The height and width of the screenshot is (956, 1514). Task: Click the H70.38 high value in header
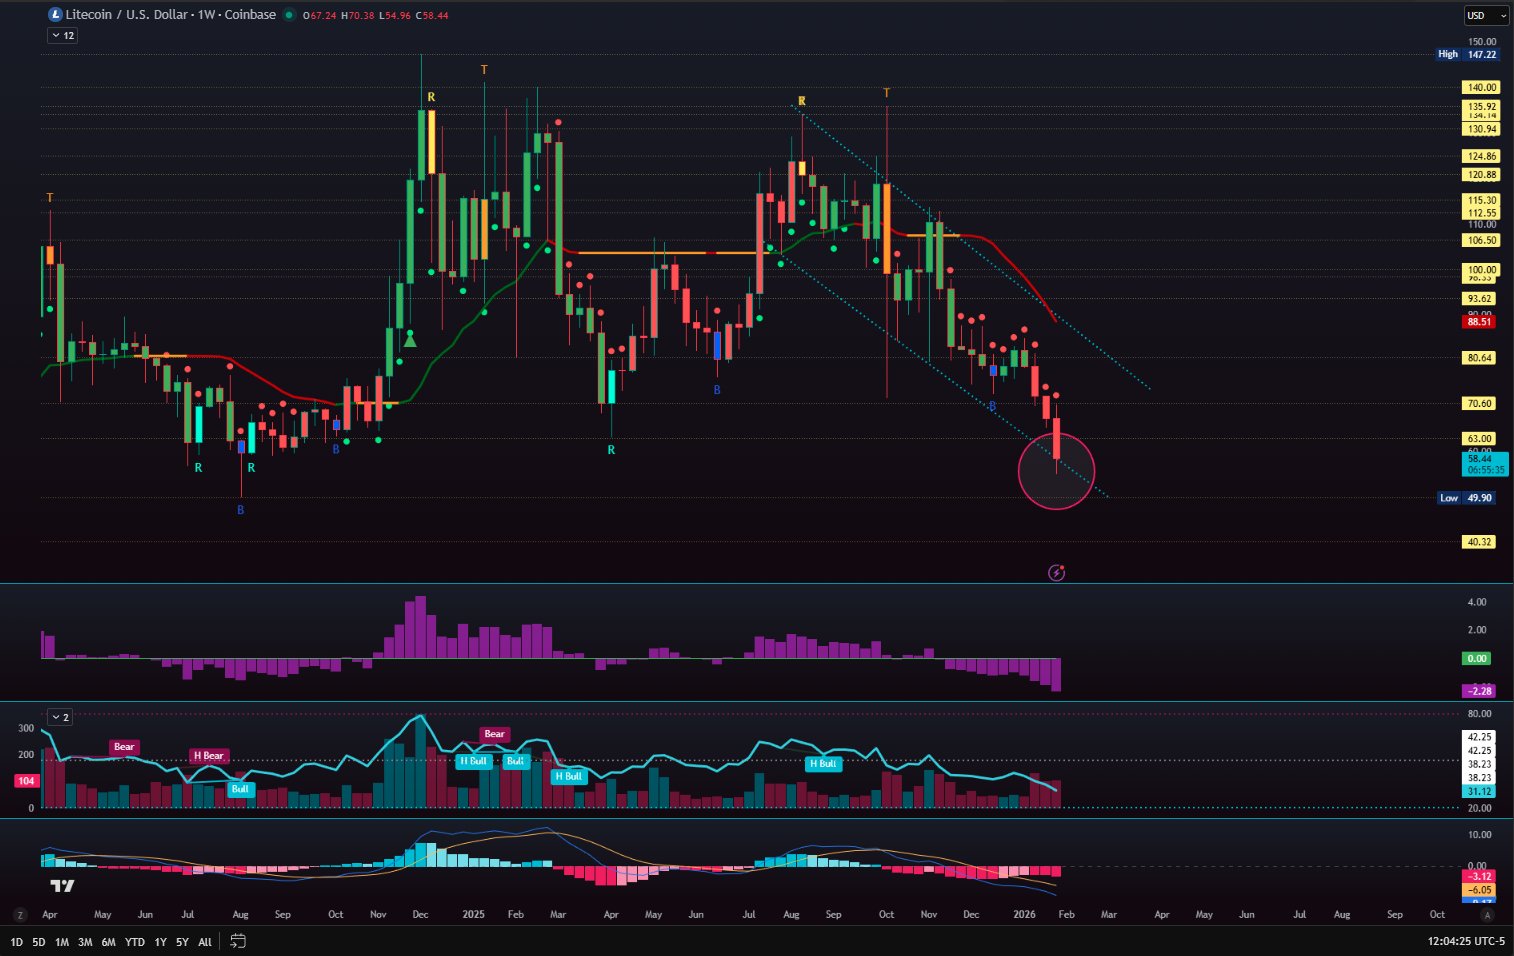click(x=358, y=16)
